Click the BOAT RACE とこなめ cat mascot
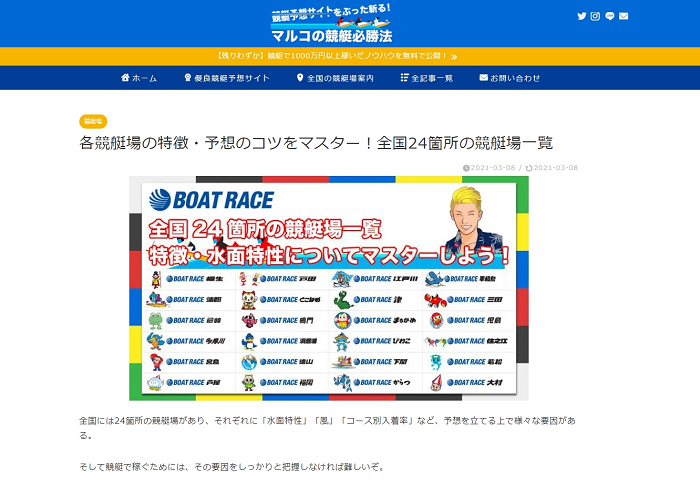 point(249,300)
